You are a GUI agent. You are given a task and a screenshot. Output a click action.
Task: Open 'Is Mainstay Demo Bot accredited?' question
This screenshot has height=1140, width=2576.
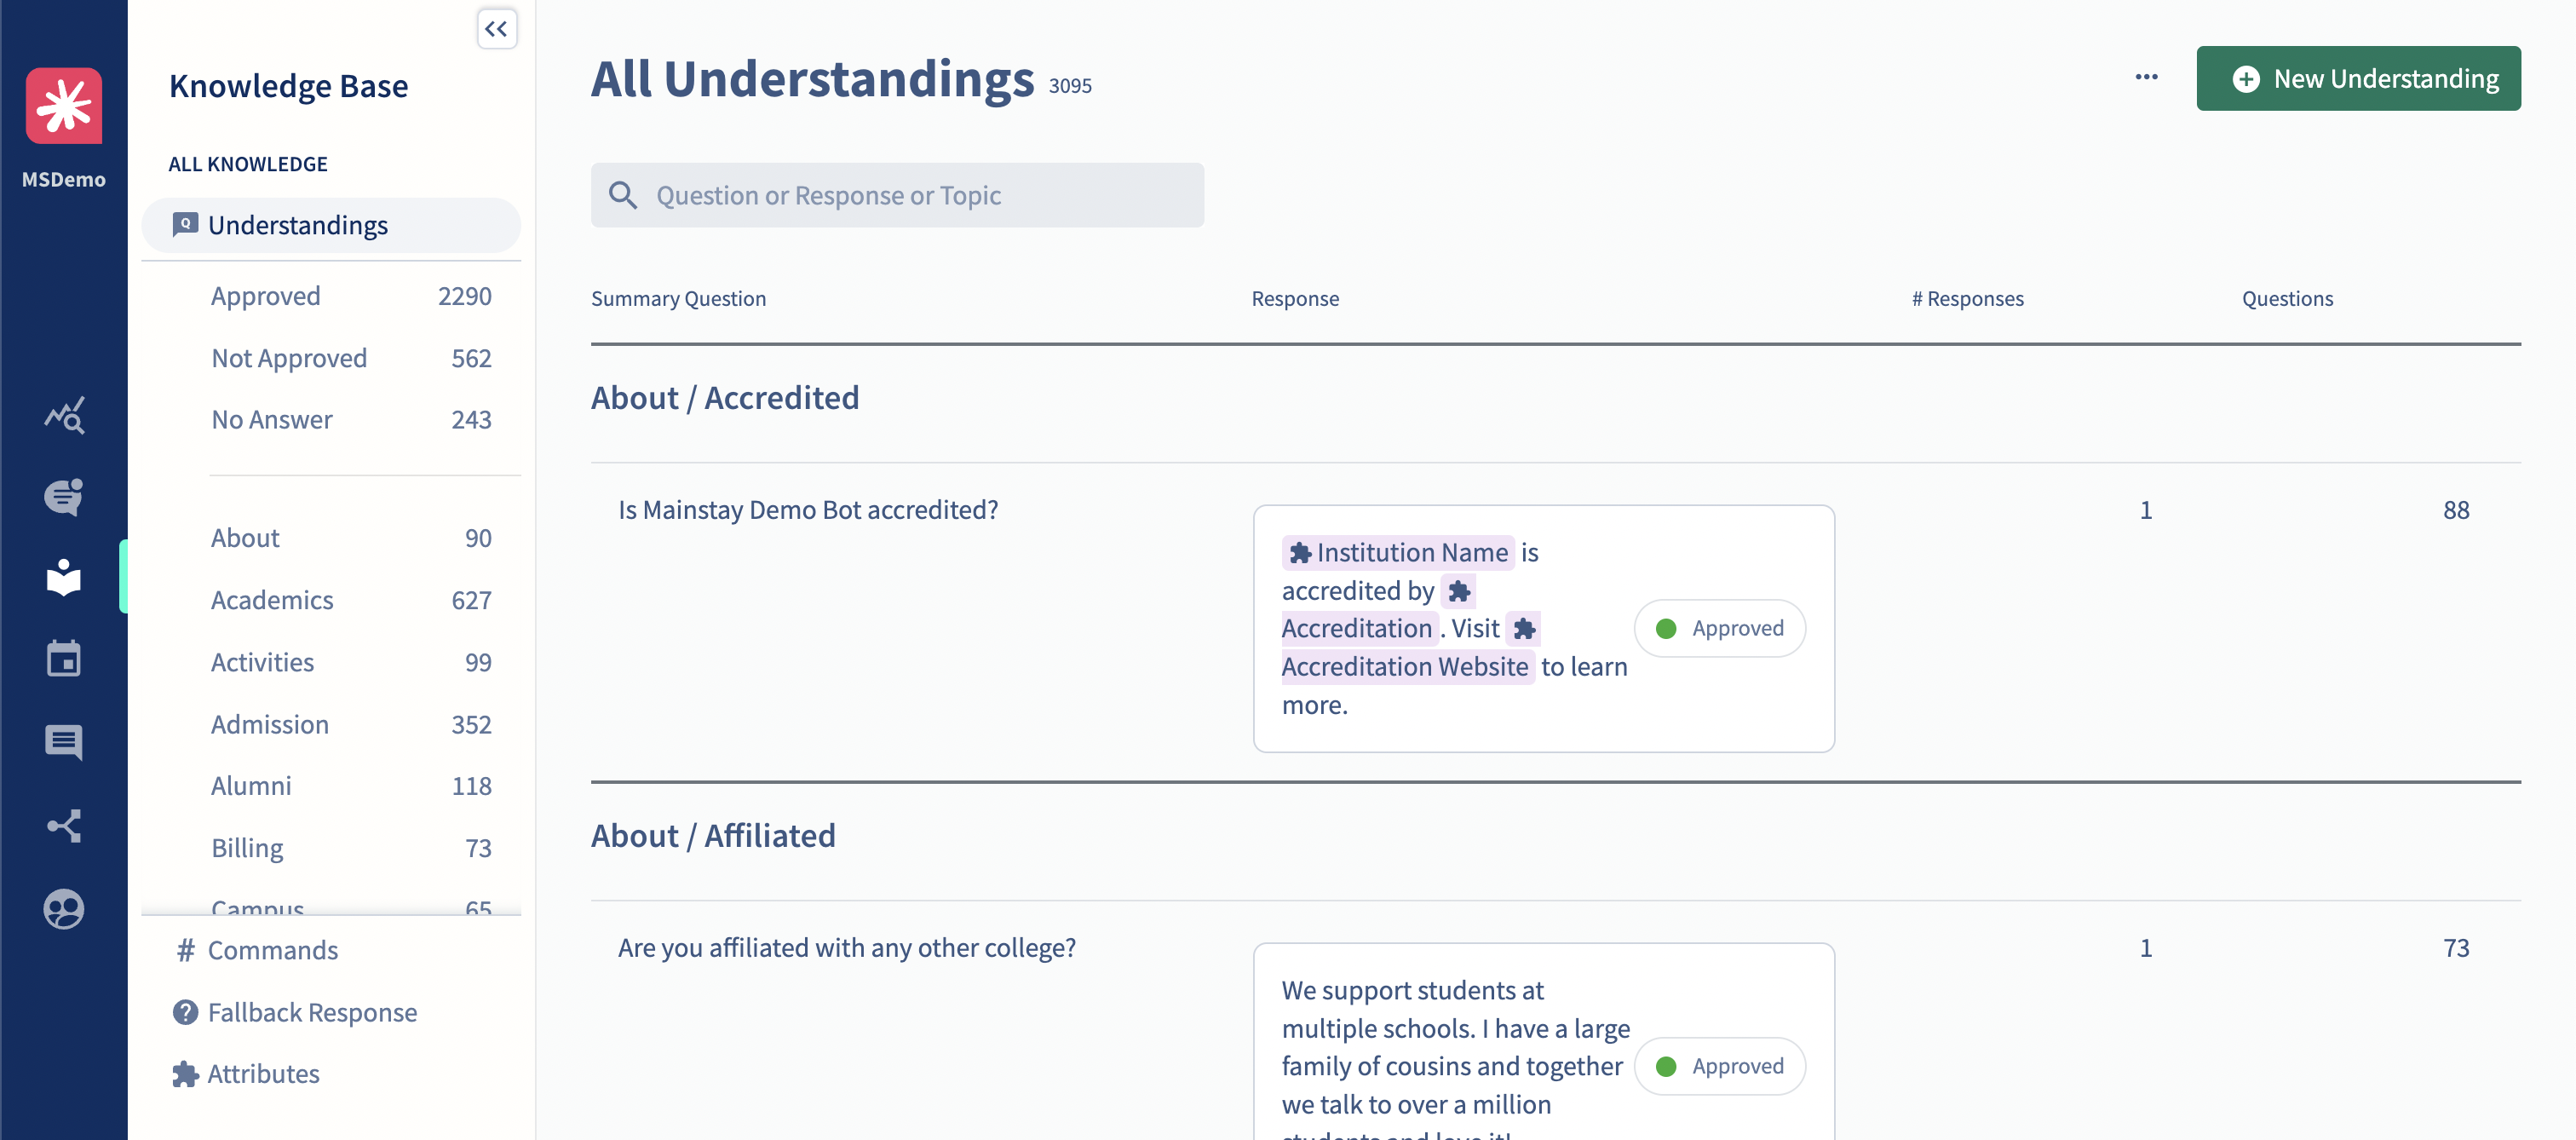click(x=808, y=510)
